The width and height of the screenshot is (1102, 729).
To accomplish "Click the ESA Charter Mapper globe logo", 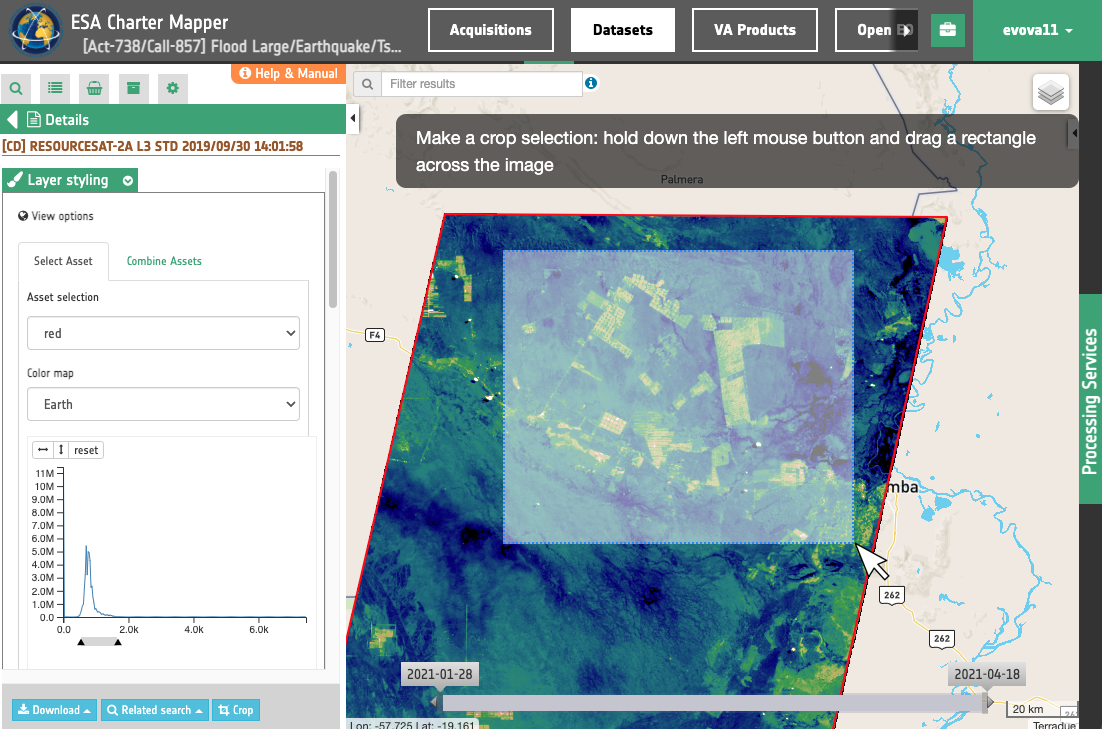I will point(35,30).
